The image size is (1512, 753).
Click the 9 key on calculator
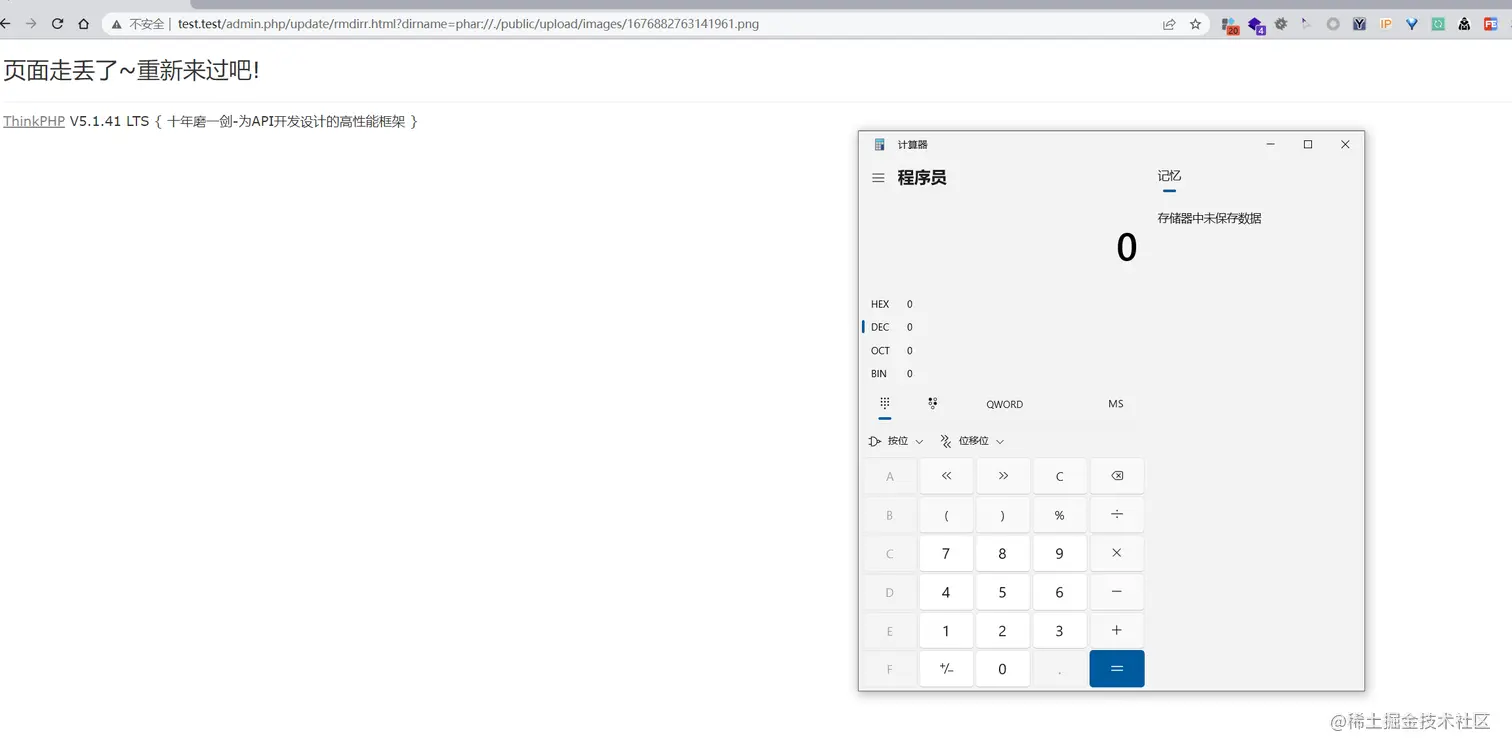click(x=1060, y=553)
